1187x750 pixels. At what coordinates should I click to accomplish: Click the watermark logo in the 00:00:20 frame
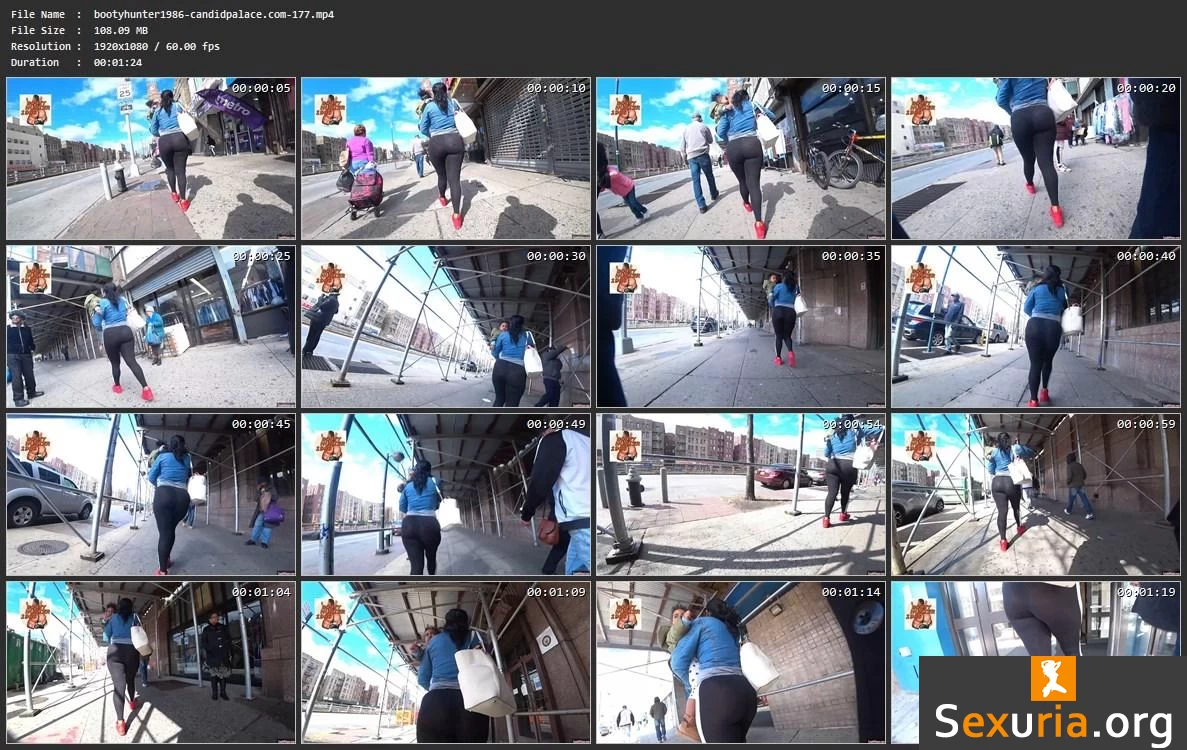point(920,109)
